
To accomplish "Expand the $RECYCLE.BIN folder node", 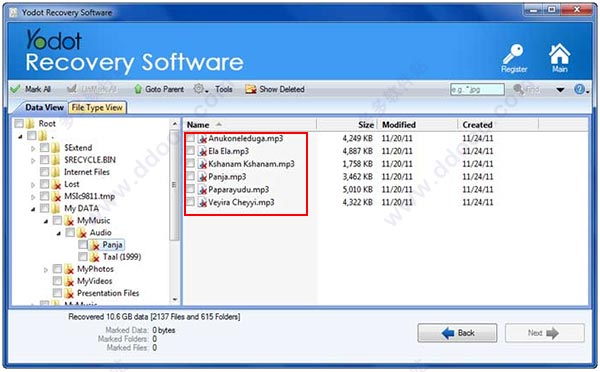I will pos(33,161).
